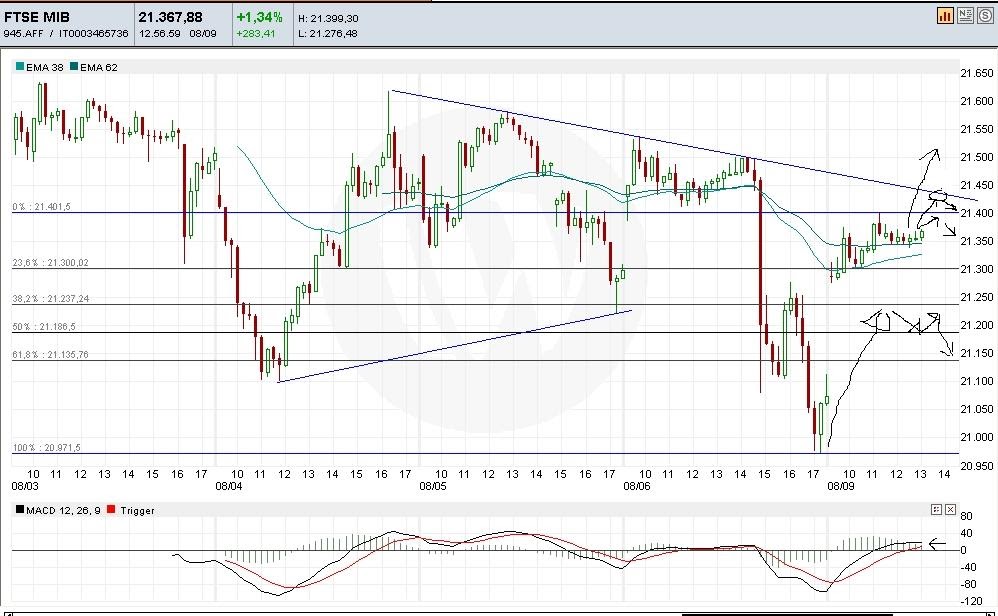Click the daily high H: 21.399,30
The height and width of the screenshot is (616, 998).
[328, 18]
